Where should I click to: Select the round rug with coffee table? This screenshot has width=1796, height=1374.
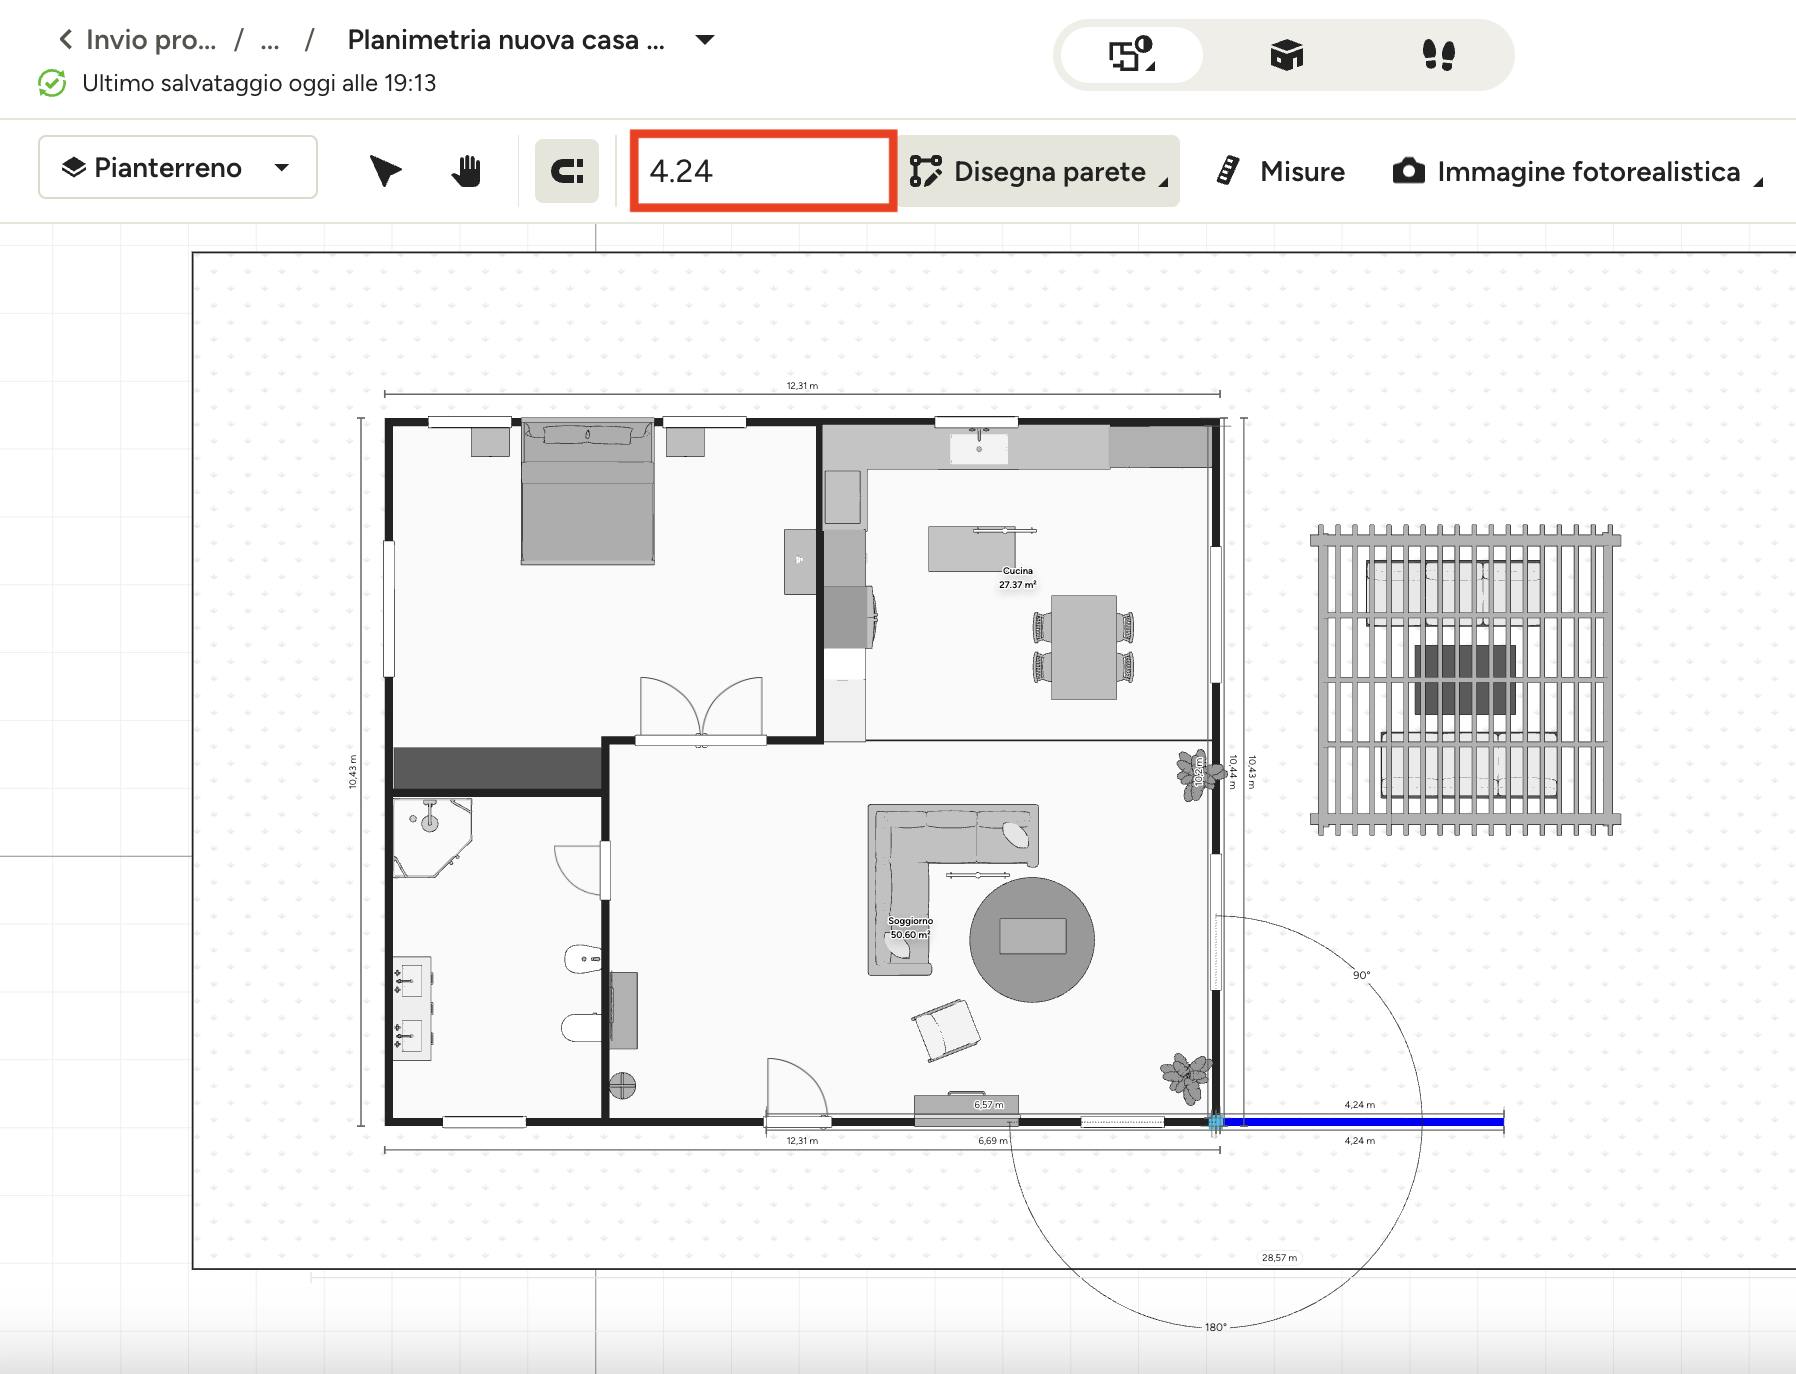pyautogui.click(x=1031, y=939)
